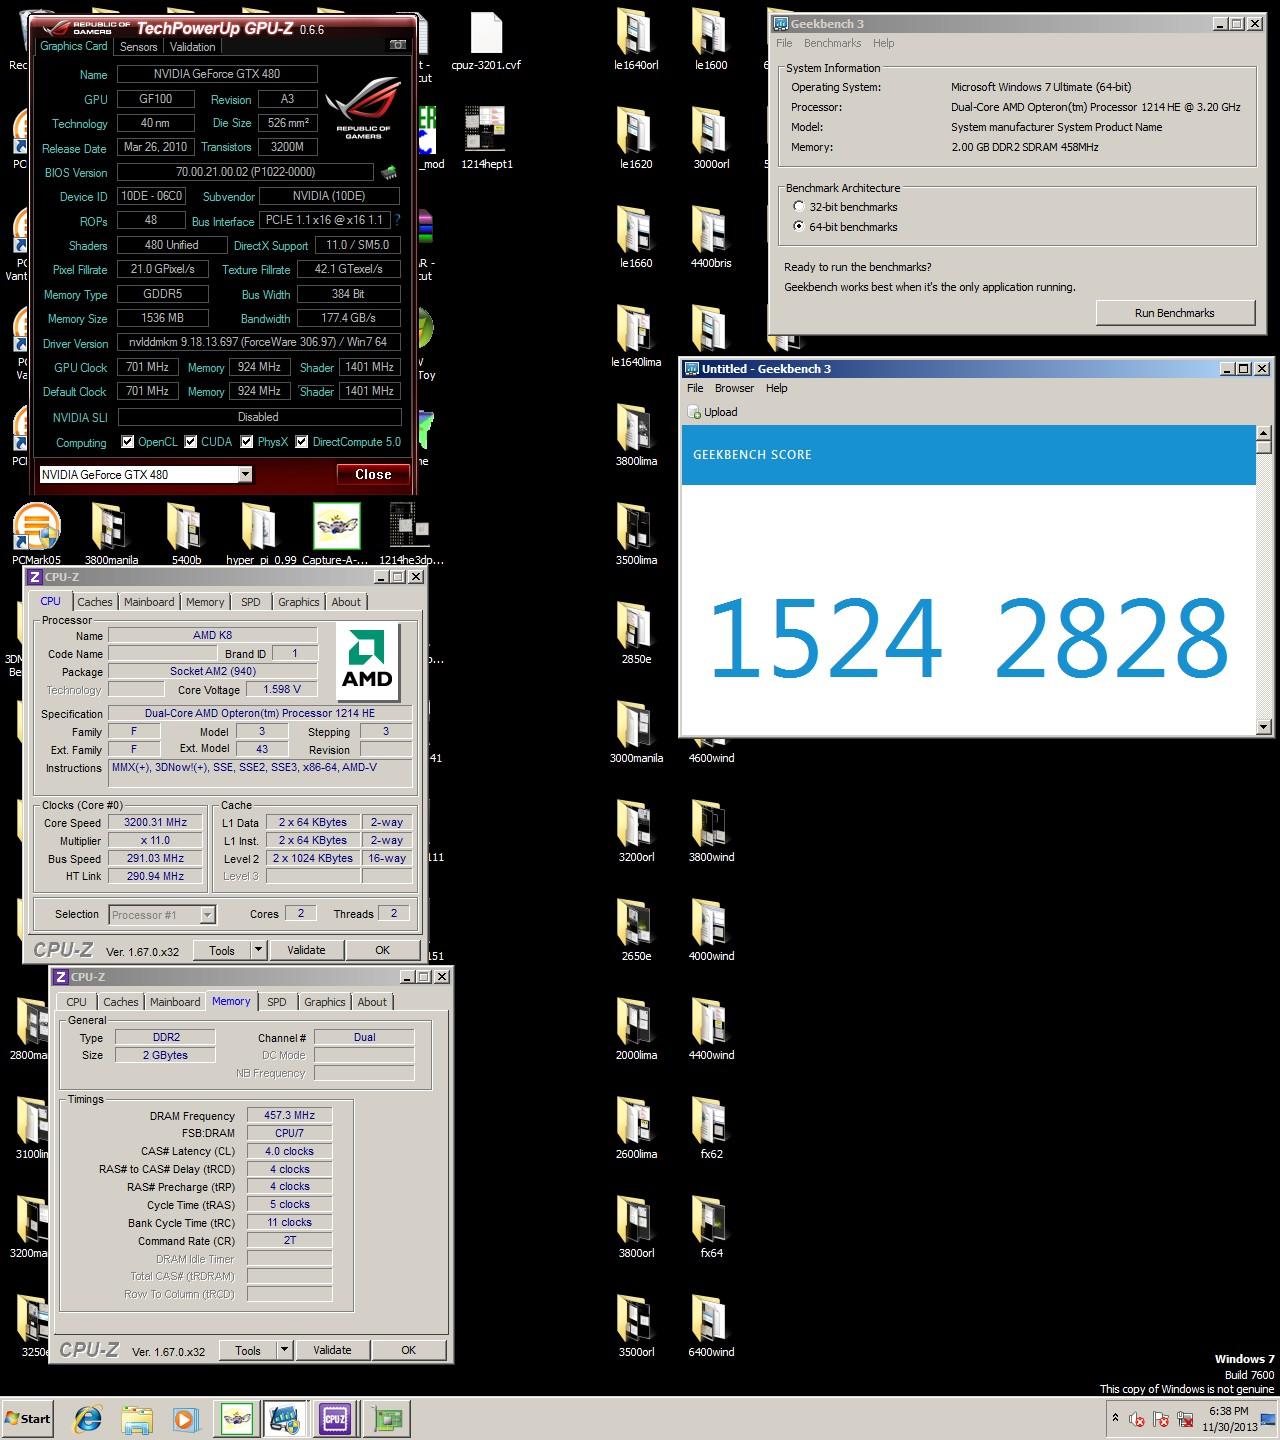
Task: Expand the GPU selector dropdown in GPU-Z
Action: pyautogui.click(x=245, y=475)
